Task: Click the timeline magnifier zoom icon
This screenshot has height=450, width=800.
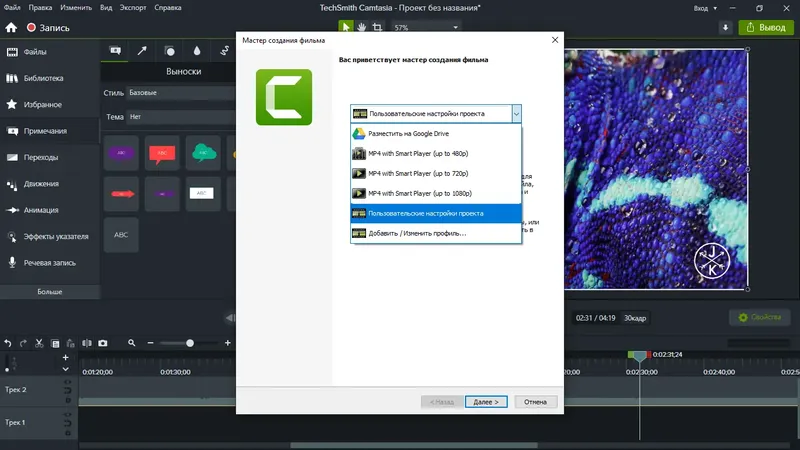Action: [x=132, y=343]
